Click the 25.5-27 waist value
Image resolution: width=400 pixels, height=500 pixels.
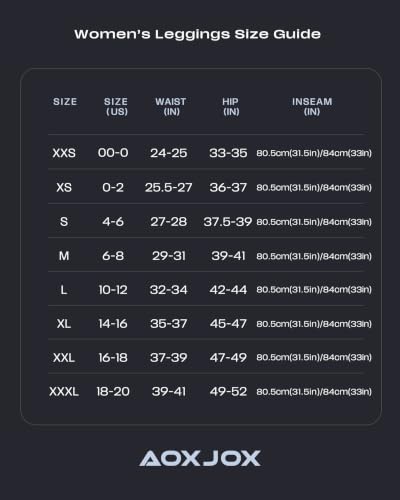pos(169,187)
